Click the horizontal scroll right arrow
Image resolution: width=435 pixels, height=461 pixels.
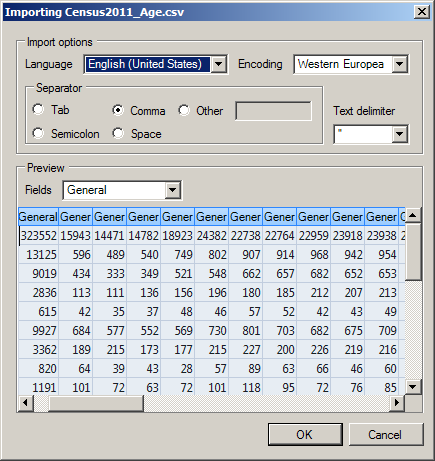(397, 403)
